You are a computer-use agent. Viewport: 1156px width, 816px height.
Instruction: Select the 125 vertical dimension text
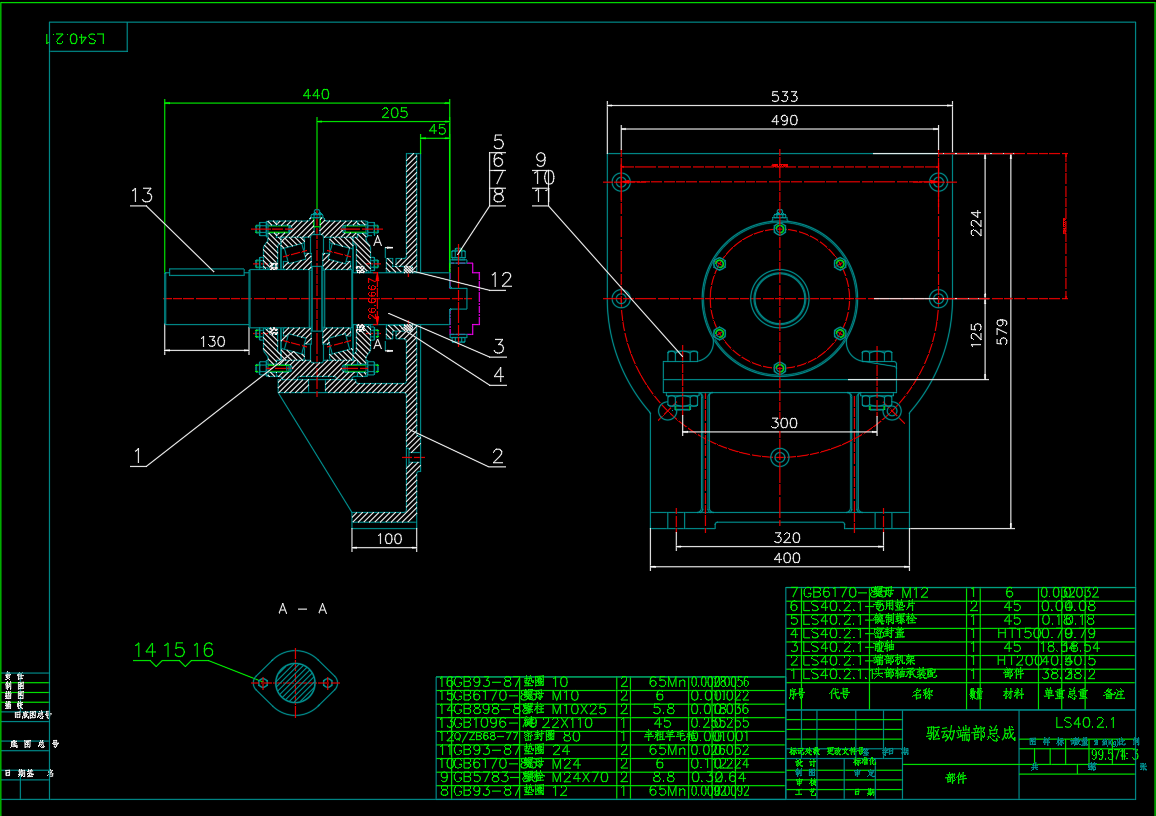pos(977,333)
